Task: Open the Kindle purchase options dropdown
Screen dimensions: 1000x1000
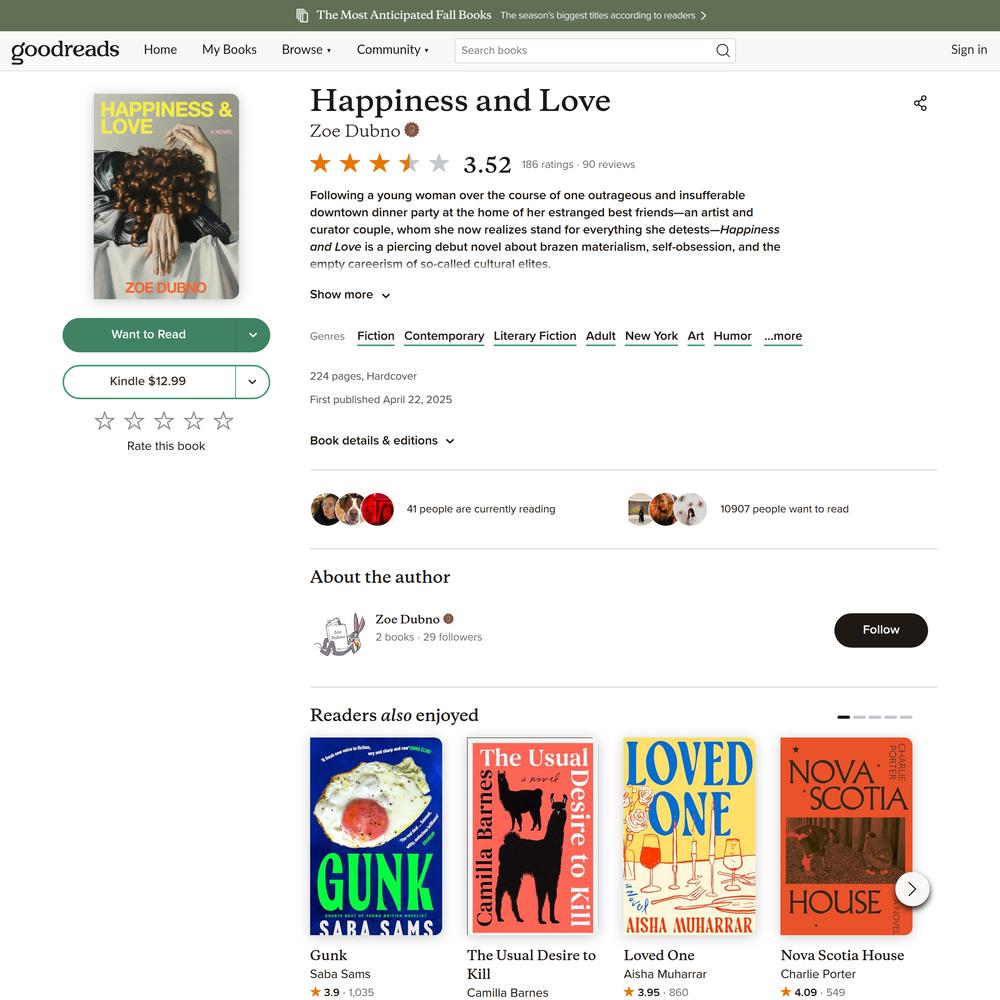Action: point(253,381)
